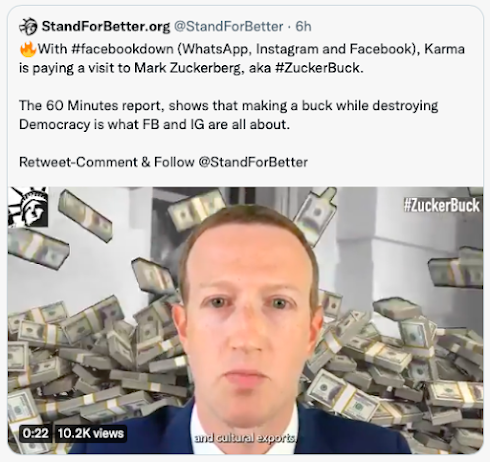
Task: Click the 'and cultural exports' subtitle
Action: [x=245, y=437]
